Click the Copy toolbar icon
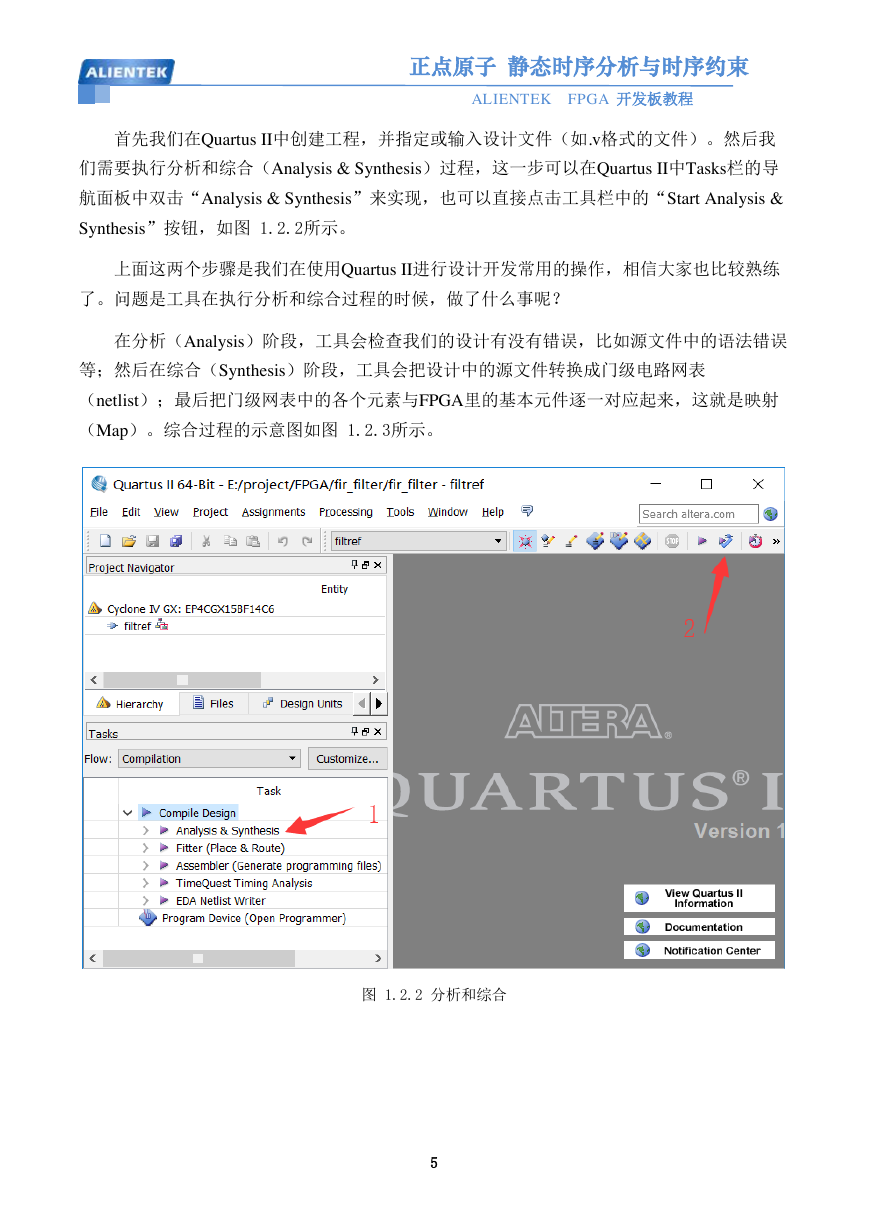Viewport: 869px width, 1228px height. (230, 541)
